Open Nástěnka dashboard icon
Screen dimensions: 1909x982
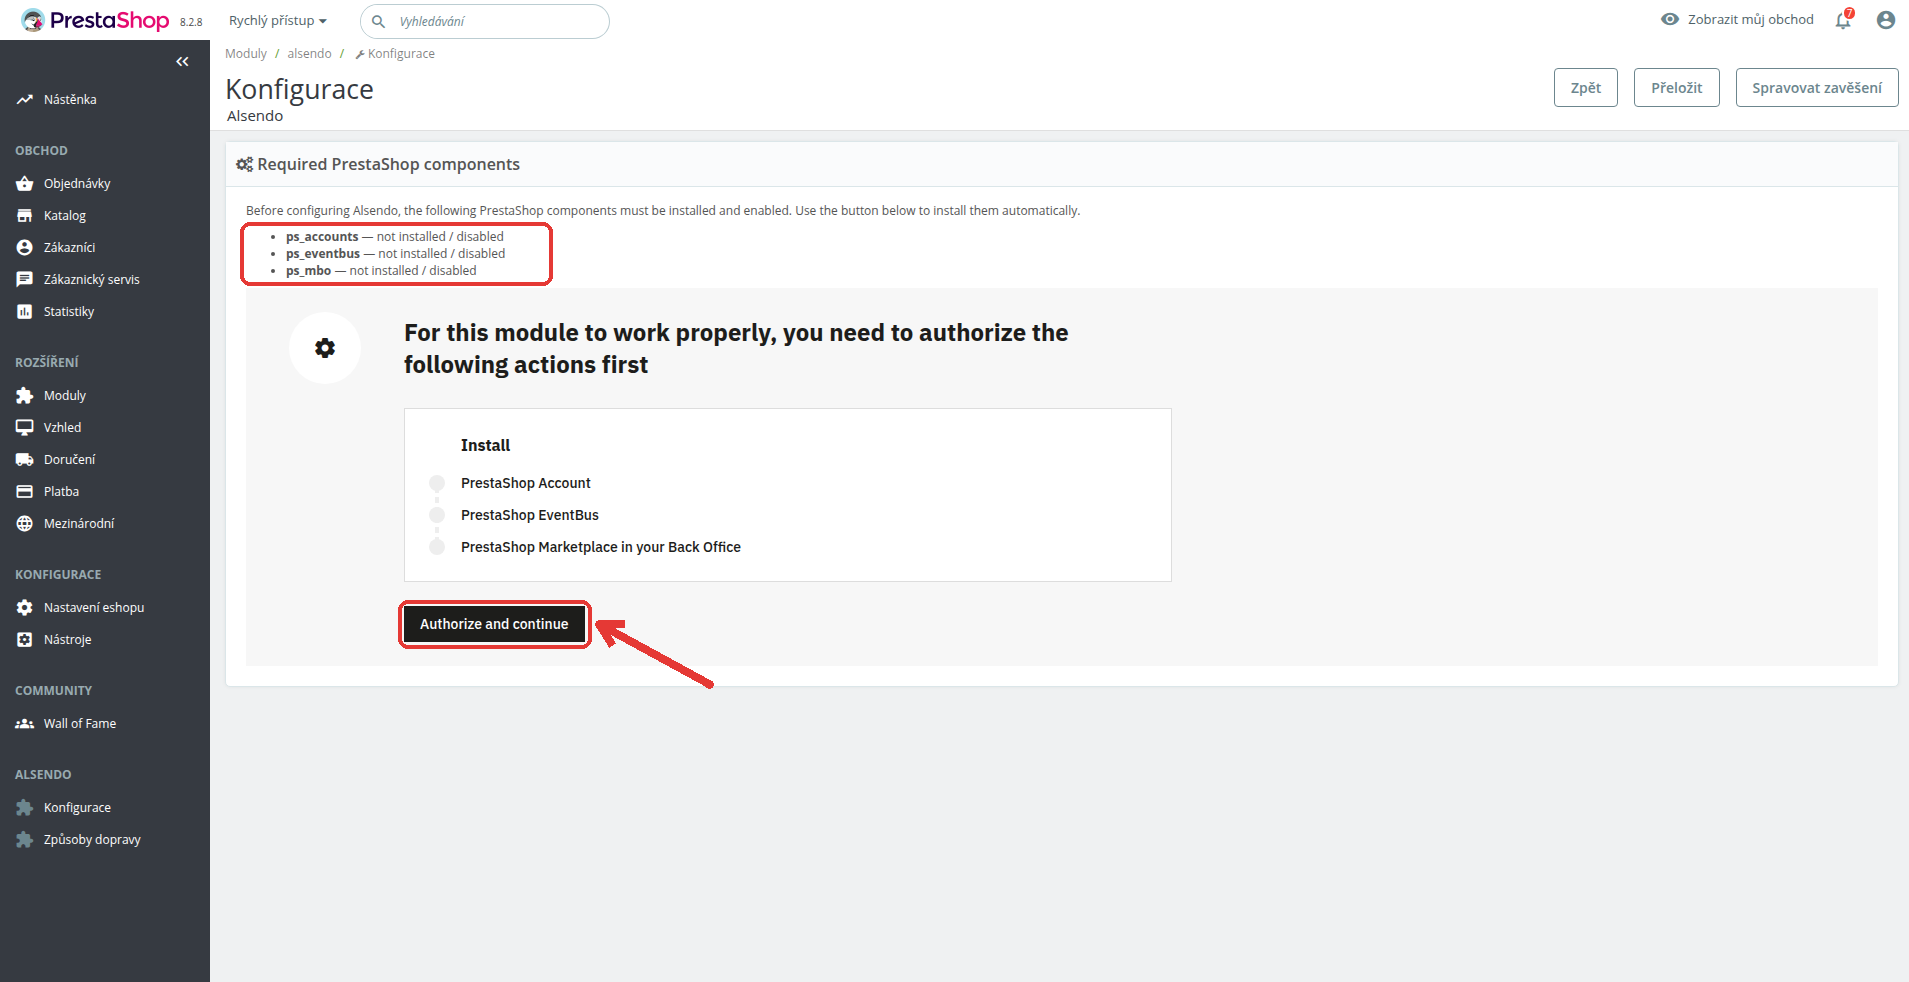(x=25, y=100)
